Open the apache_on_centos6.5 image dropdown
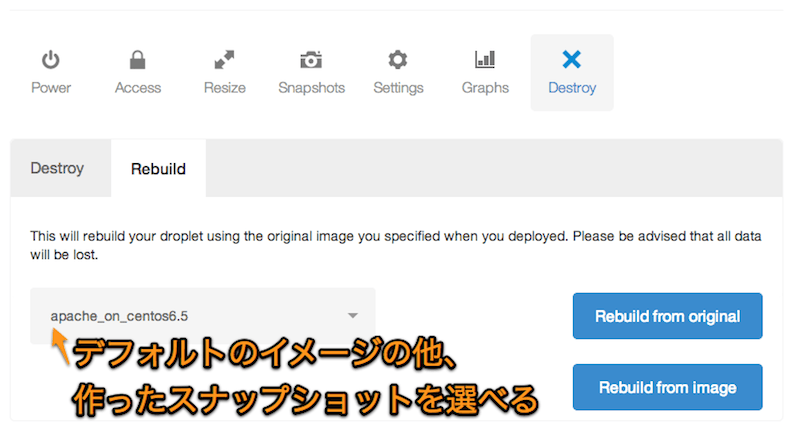 pyautogui.click(x=203, y=316)
